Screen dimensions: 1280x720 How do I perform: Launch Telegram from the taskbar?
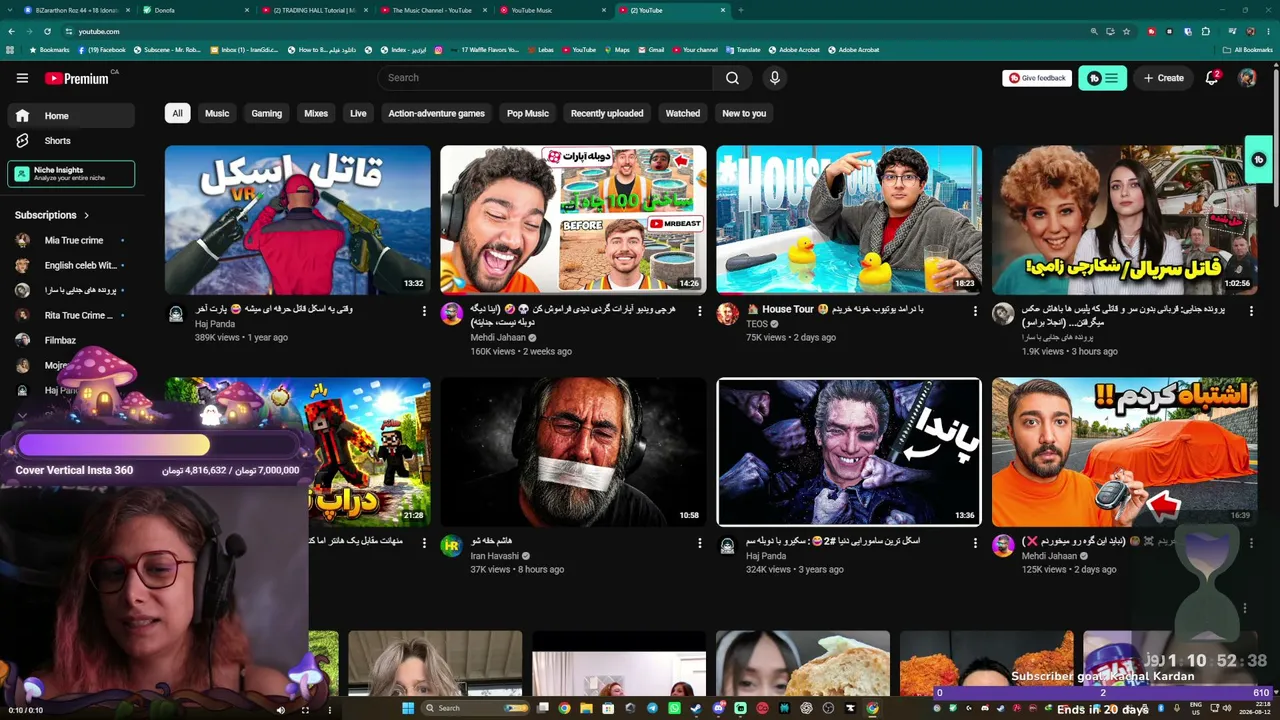click(x=652, y=708)
